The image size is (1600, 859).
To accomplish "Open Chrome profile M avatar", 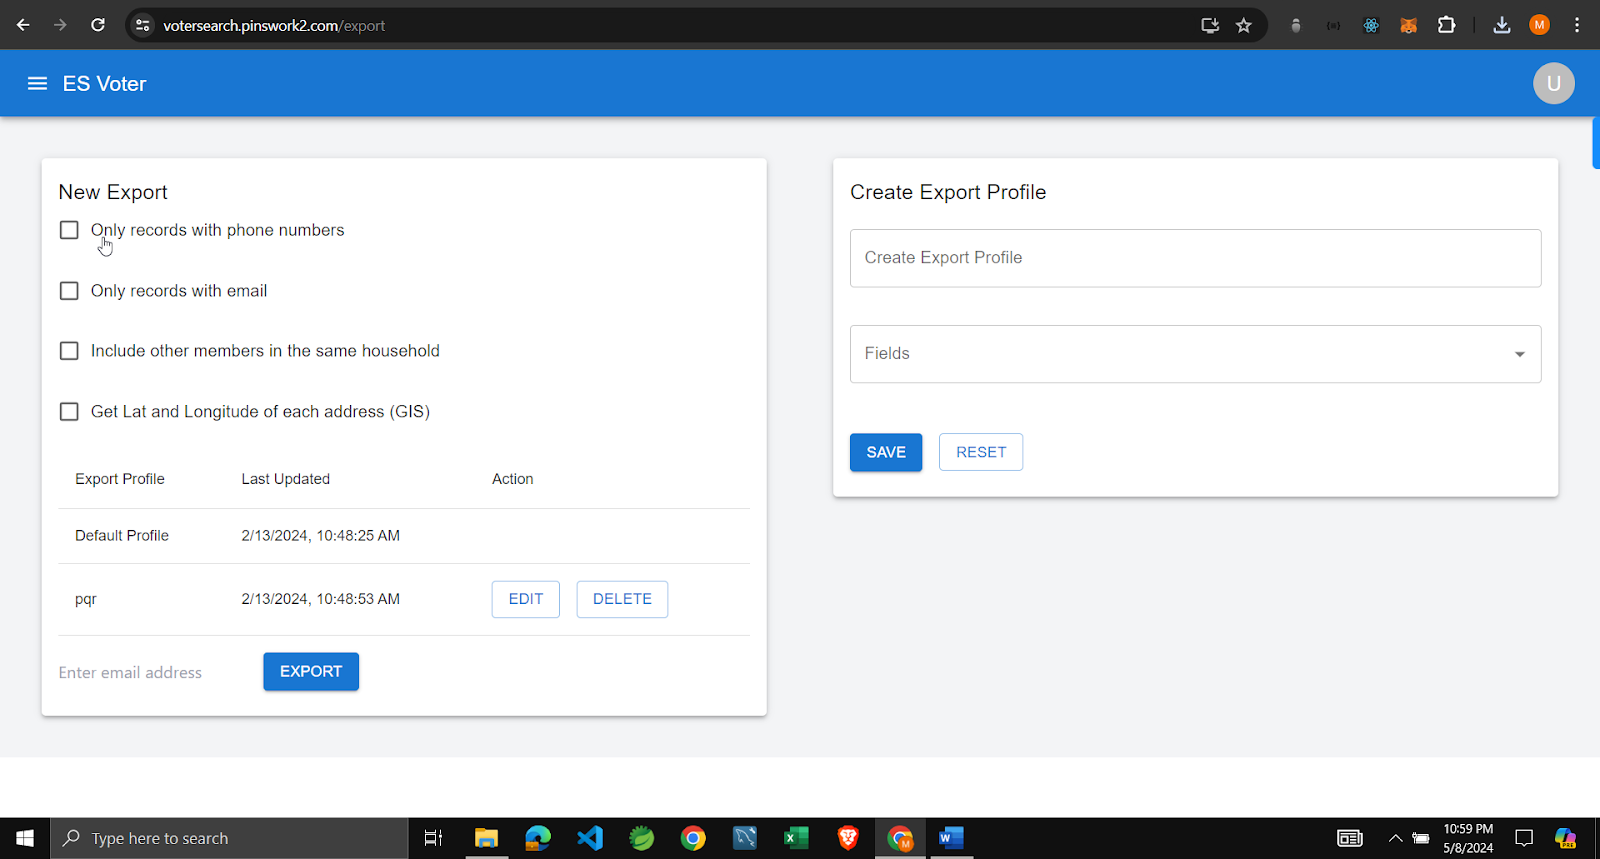I will pos(1540,25).
